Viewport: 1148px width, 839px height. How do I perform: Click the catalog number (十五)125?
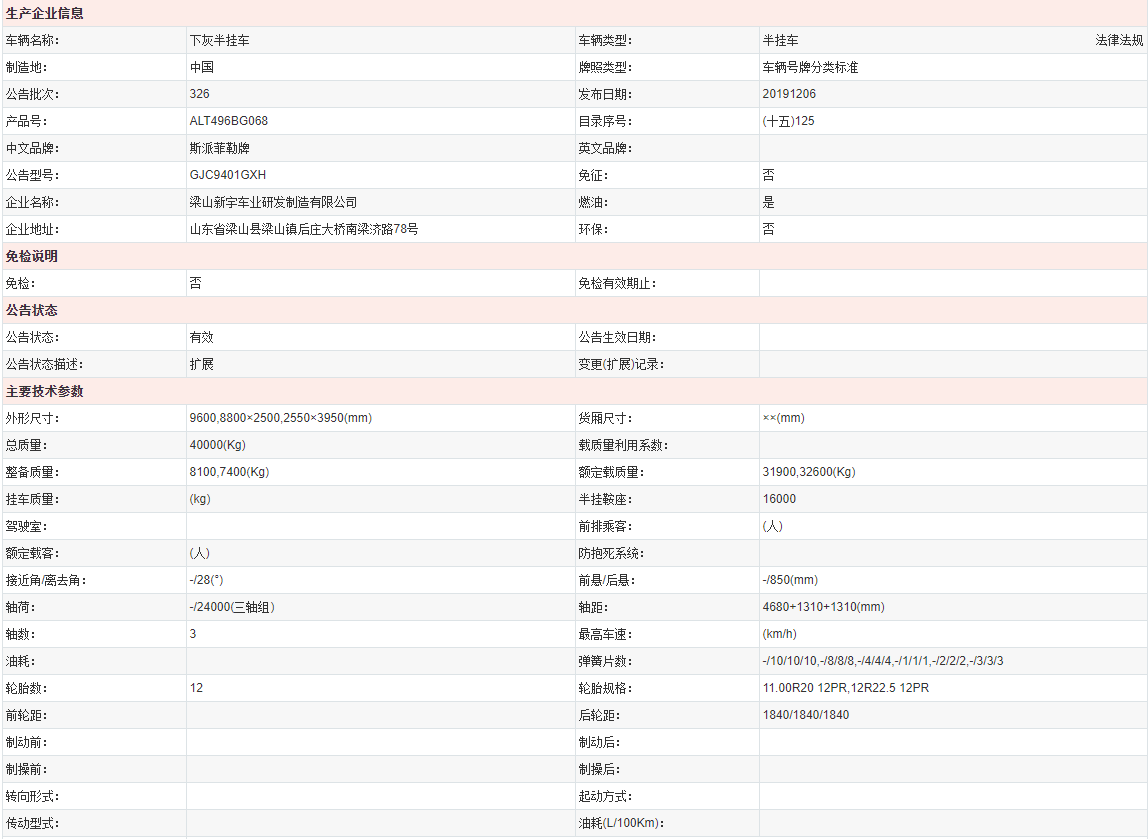(x=788, y=122)
